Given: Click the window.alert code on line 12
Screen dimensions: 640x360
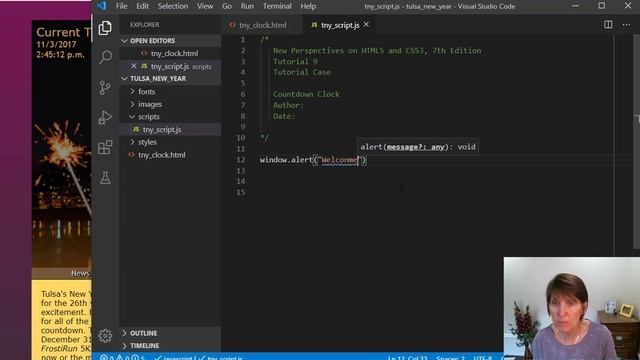Looking at the screenshot, I should 313,160.
